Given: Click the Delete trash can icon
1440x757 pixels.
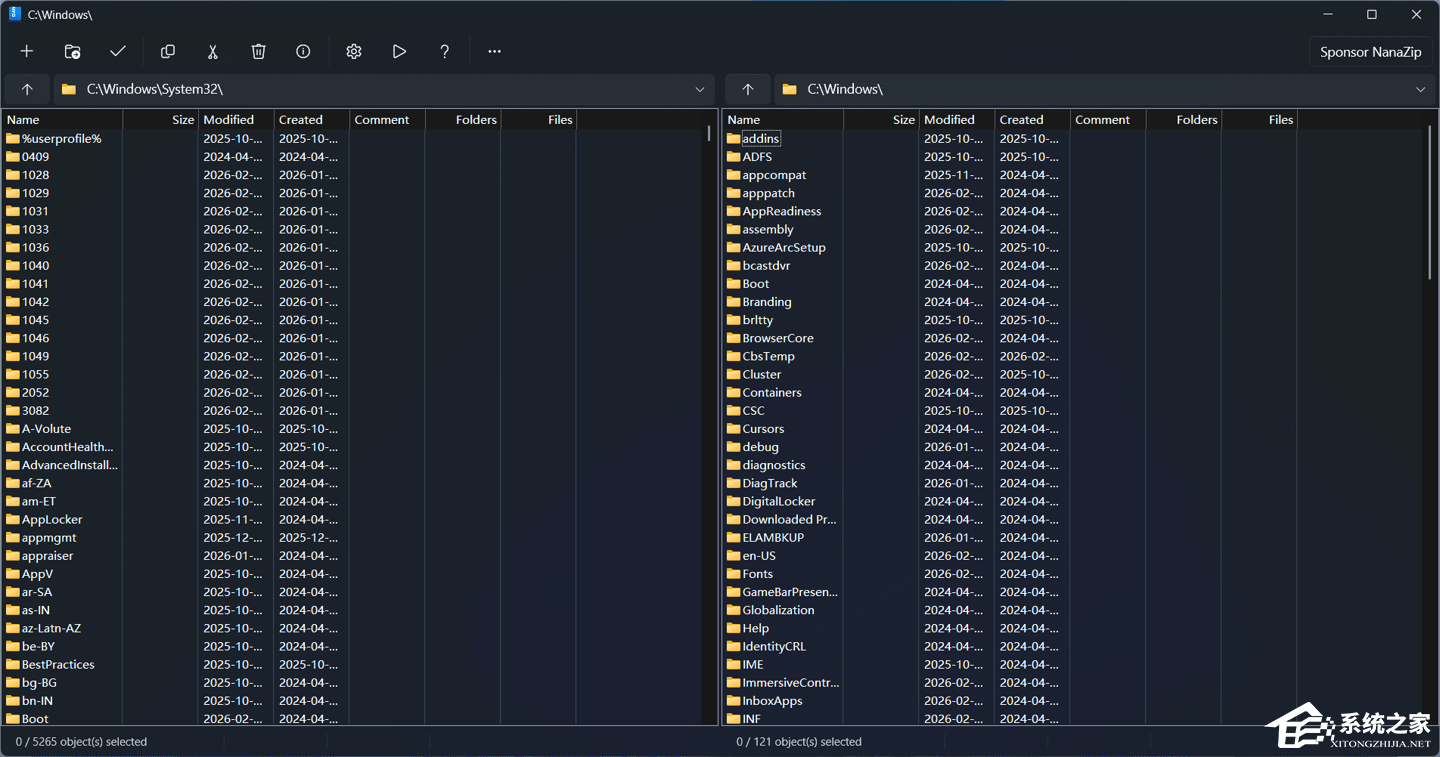Looking at the screenshot, I should [258, 51].
